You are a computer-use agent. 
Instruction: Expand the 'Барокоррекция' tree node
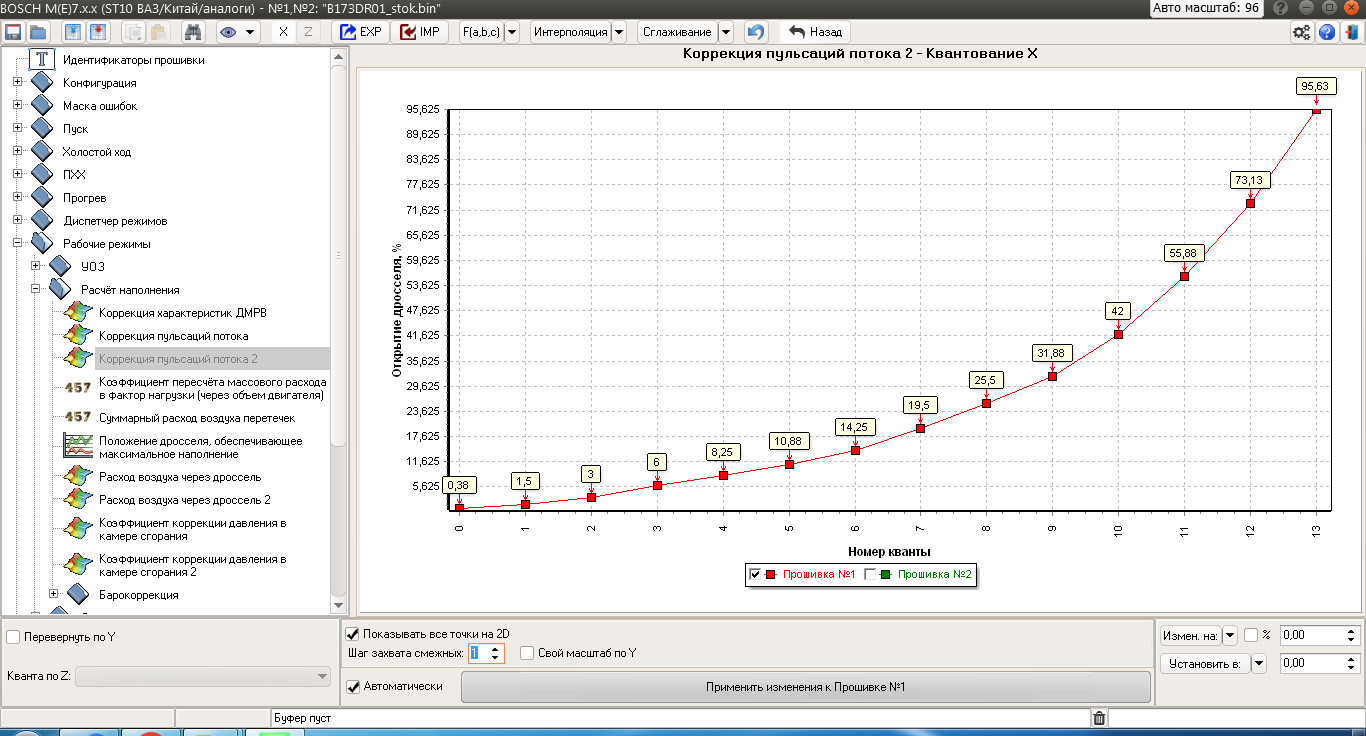point(54,594)
